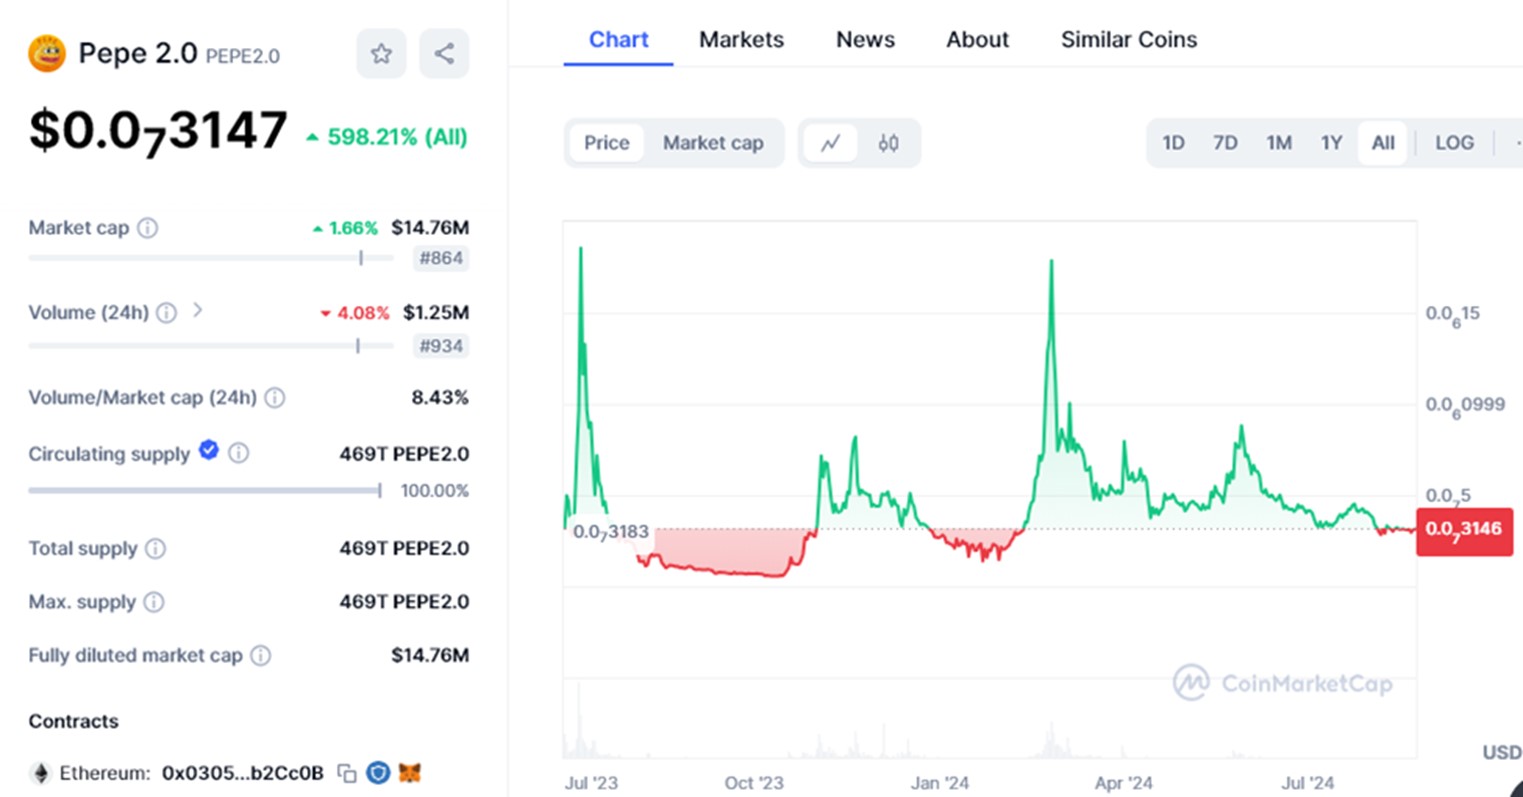
Task: Click the 8.43% volume/market cap value
Action: 440,398
